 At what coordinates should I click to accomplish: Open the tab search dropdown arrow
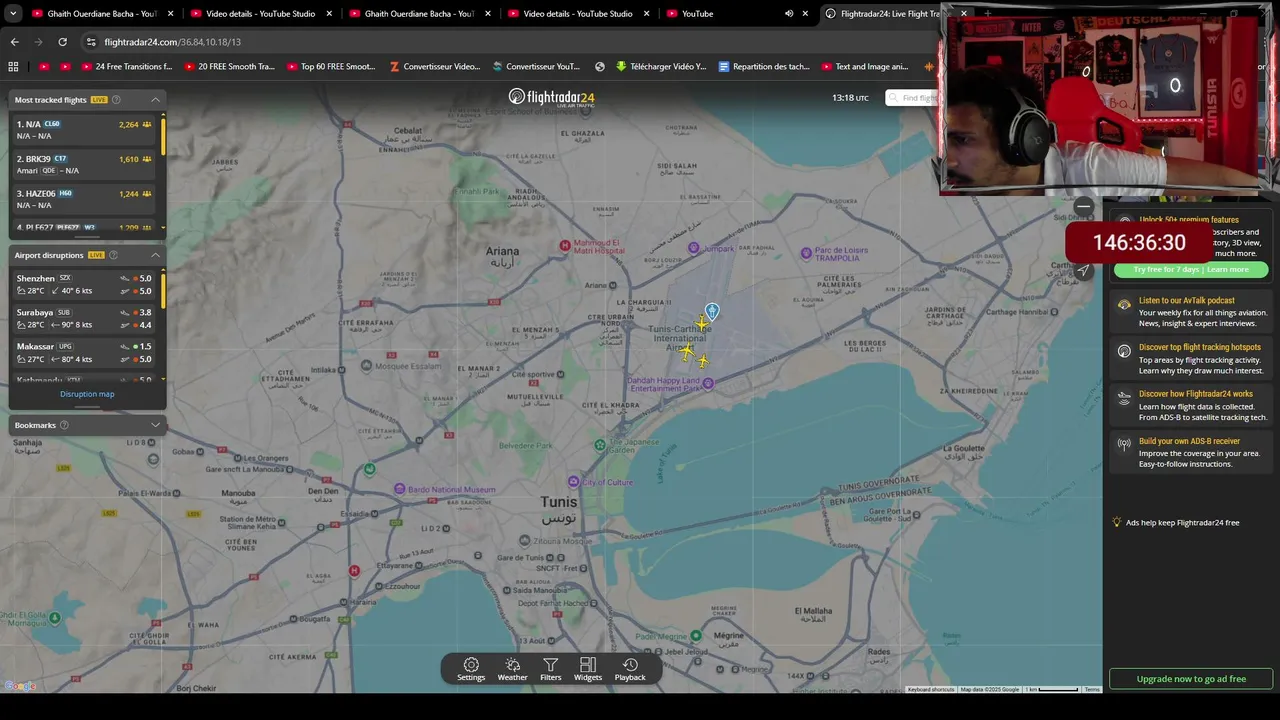point(14,14)
